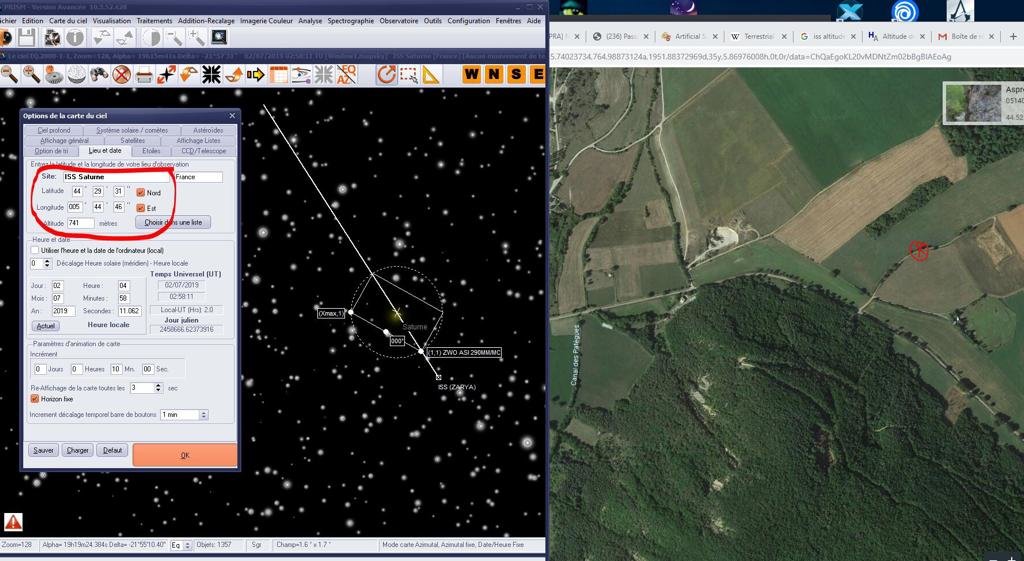The width and height of the screenshot is (1024, 561).
Task: Click the calendar table icon
Action: click(279, 74)
